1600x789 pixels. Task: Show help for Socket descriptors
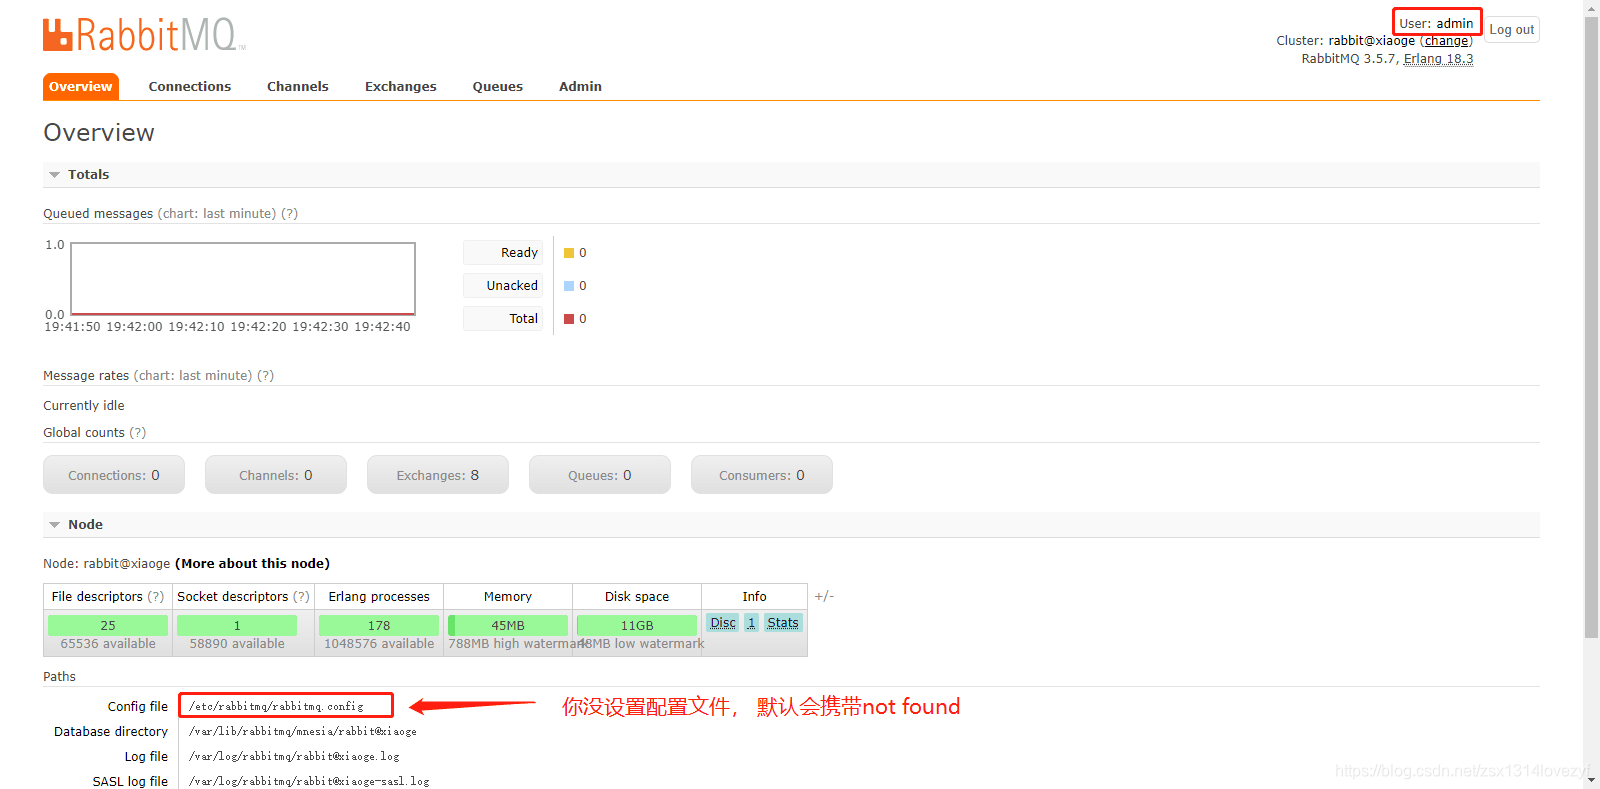point(301,597)
